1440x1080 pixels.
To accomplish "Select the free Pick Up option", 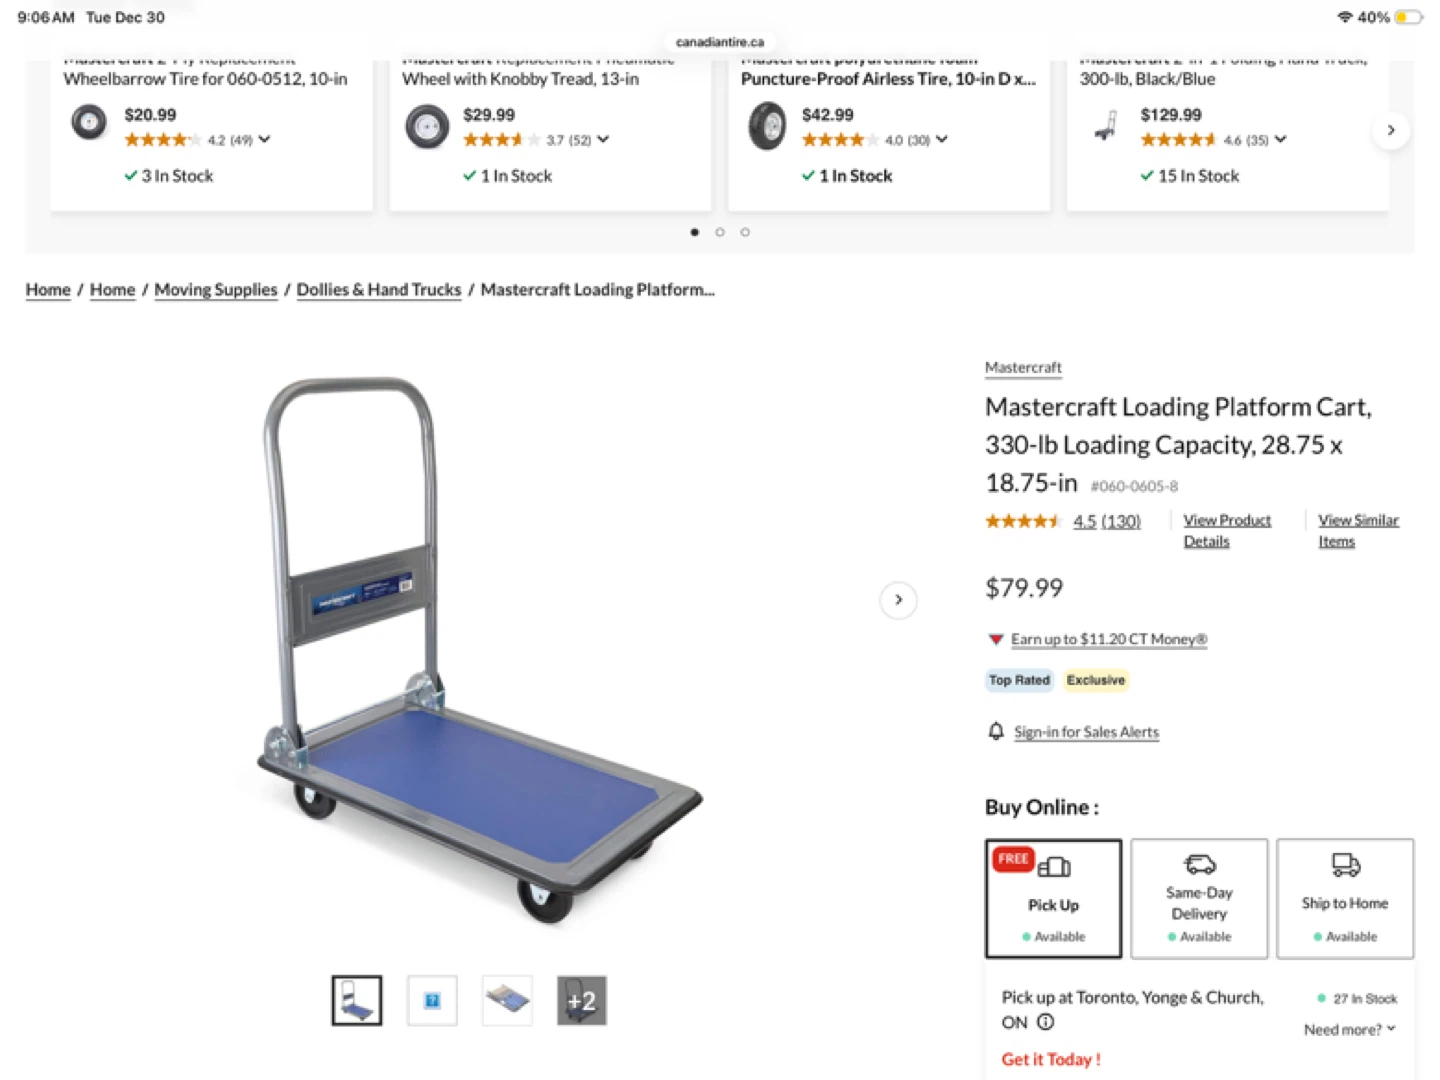I will tap(1053, 898).
